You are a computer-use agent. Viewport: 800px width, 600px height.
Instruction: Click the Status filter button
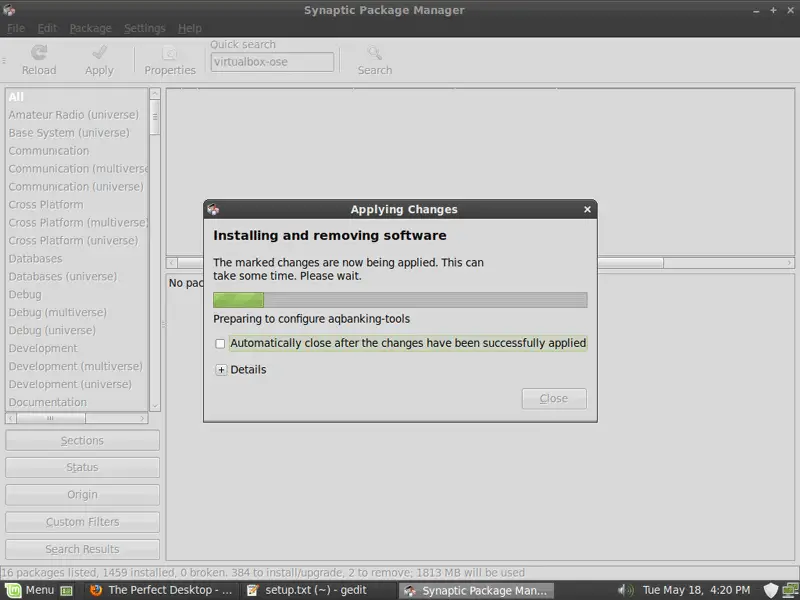pyautogui.click(x=82, y=467)
